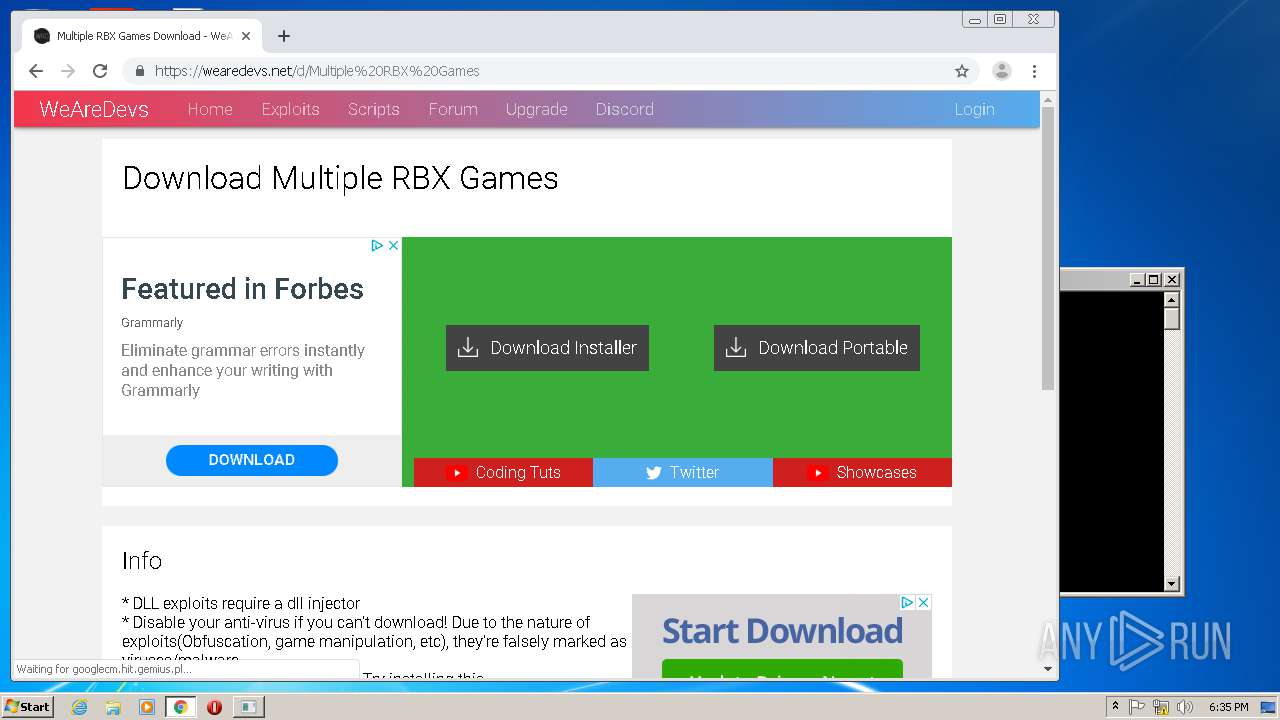This screenshot has width=1280, height=720.
Task: Reload the page with the refresh icon
Action: [100, 71]
